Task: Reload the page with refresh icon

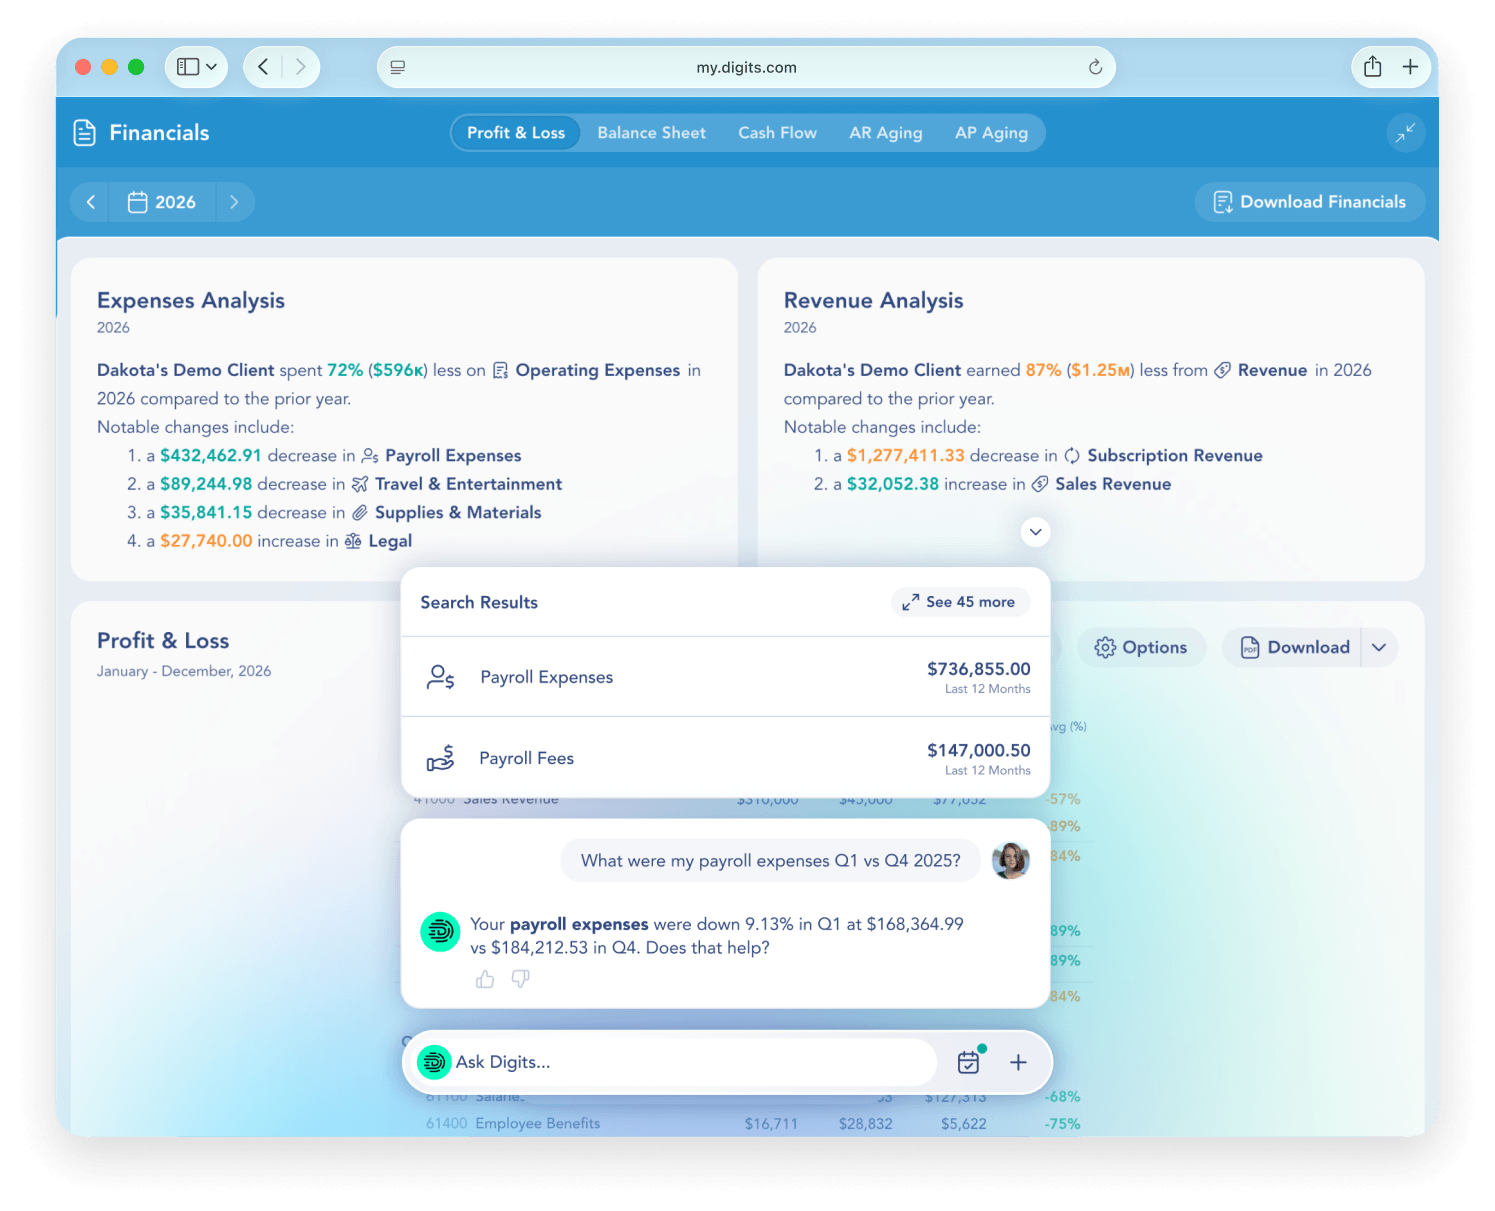Action: click(x=1095, y=67)
